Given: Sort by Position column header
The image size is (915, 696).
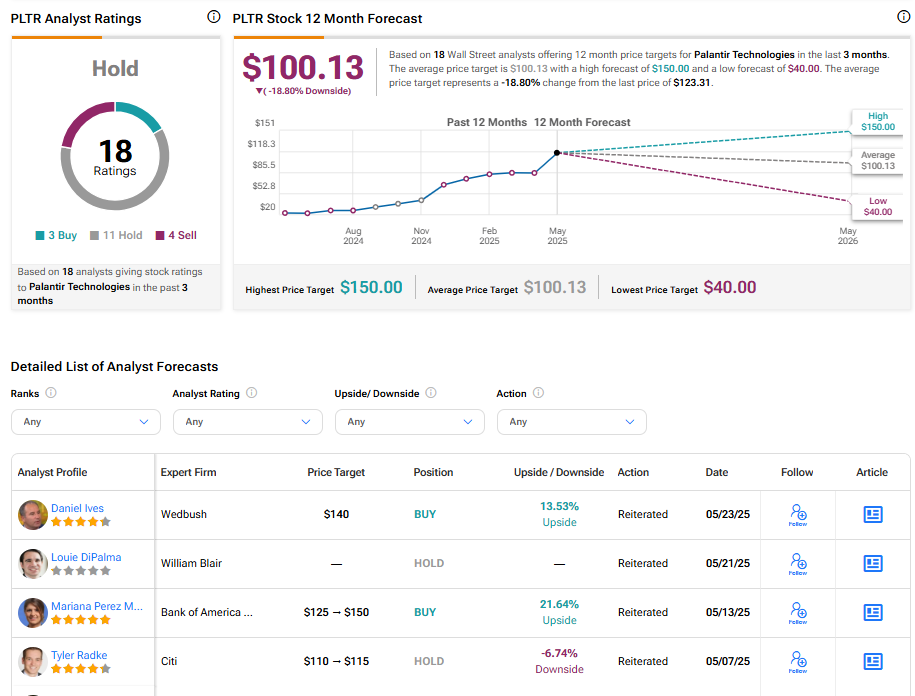Looking at the screenshot, I should (x=433, y=472).
